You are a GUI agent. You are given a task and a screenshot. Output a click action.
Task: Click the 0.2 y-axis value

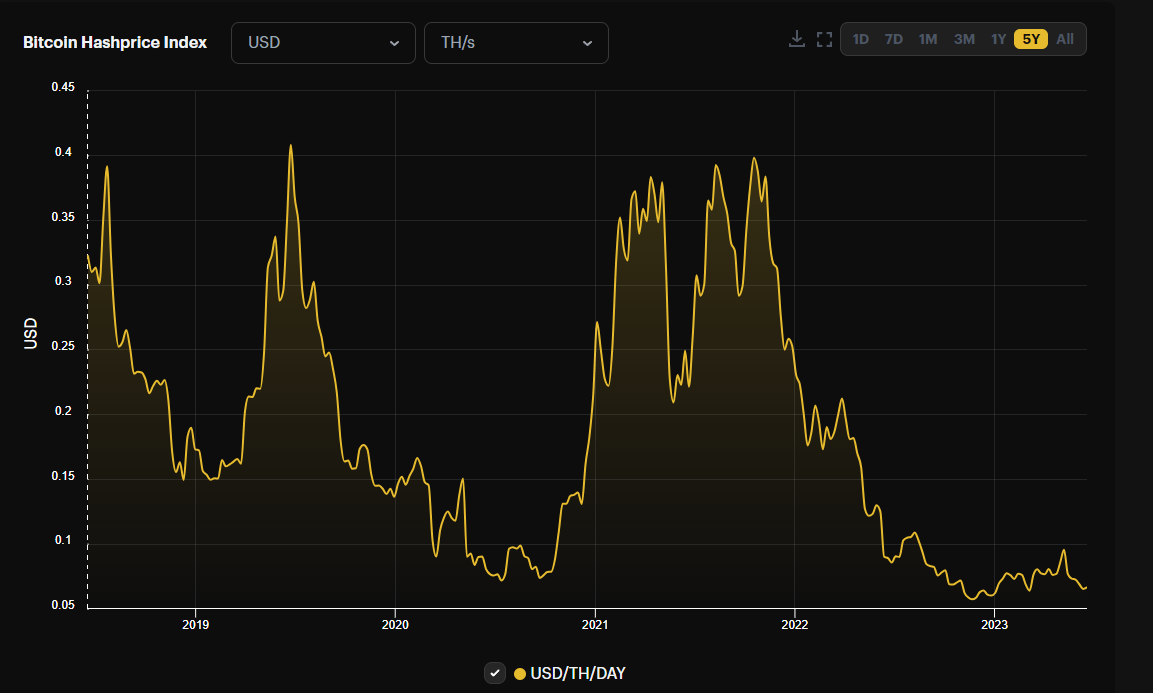[x=63, y=411]
